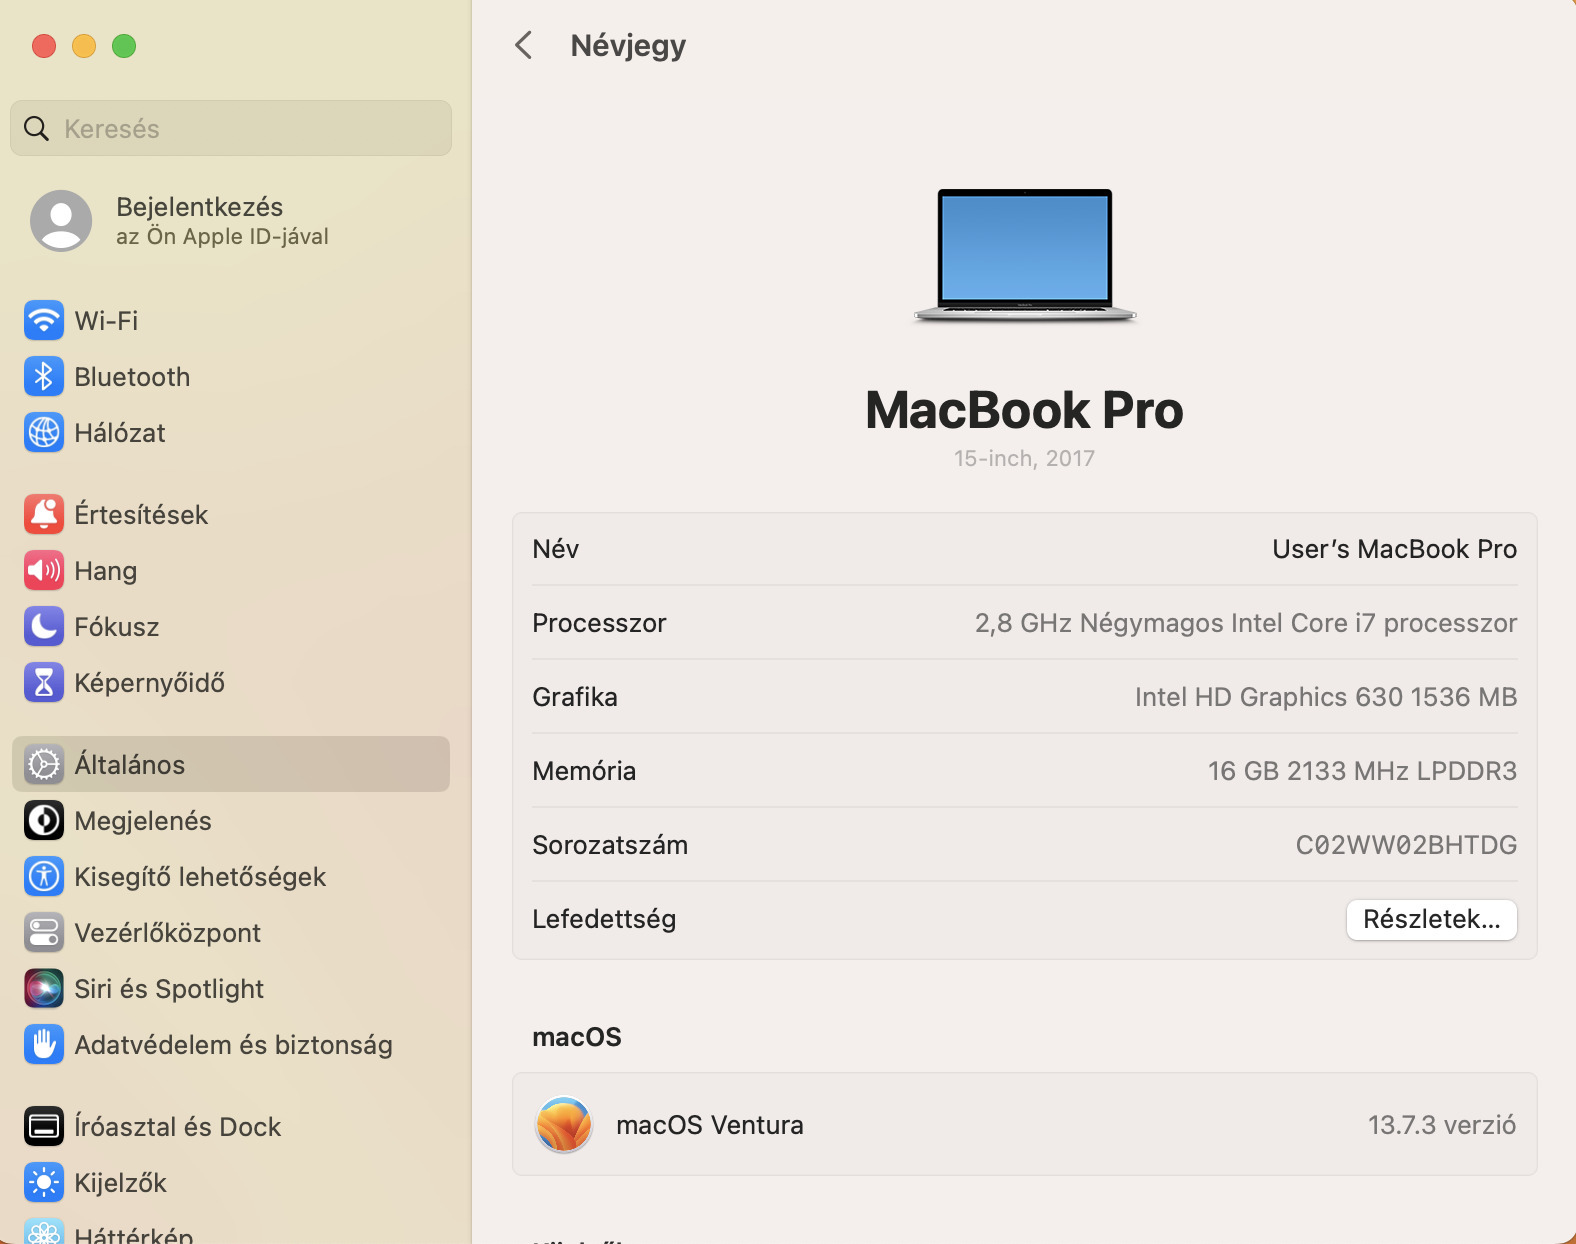Screen dimensions: 1576x1244
Task: Open the Bluetooth icon in sidebar
Action: [44, 377]
